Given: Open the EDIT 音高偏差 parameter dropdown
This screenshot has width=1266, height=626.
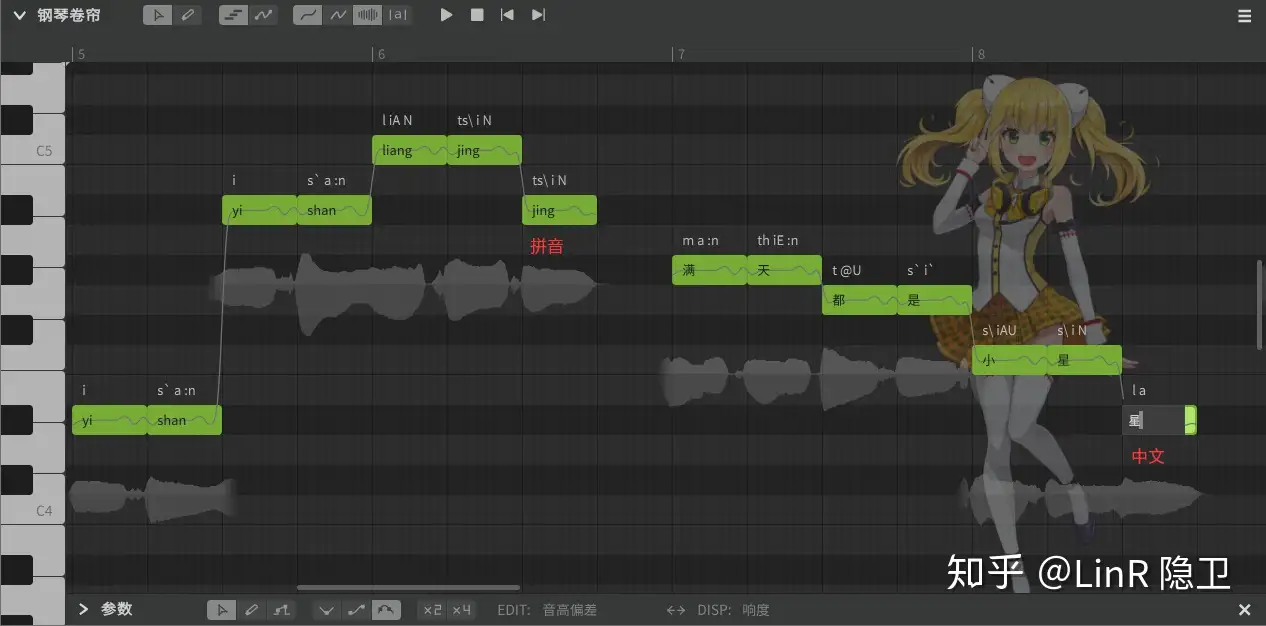Looking at the screenshot, I should click(570, 609).
